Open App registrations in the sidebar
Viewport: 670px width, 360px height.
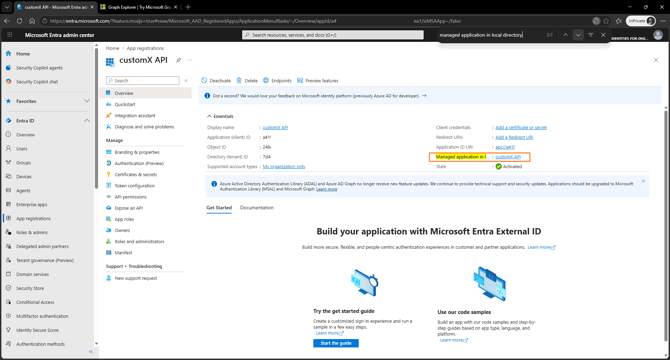(33, 219)
